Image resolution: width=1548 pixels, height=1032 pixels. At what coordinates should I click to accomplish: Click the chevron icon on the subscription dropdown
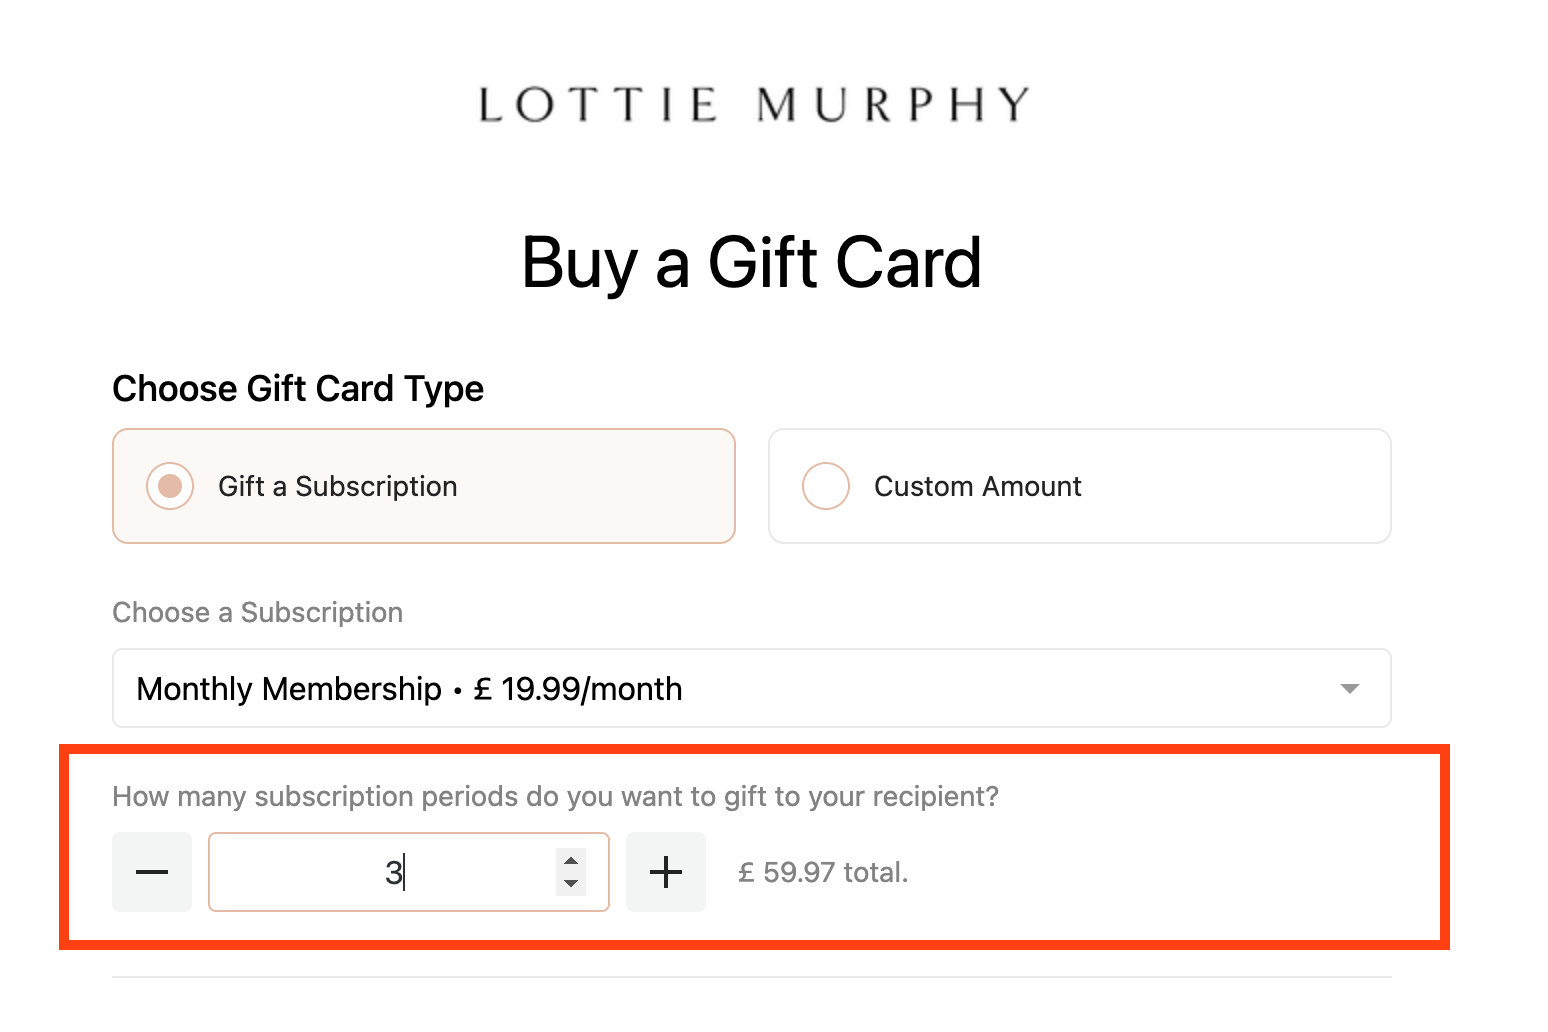tap(1350, 688)
